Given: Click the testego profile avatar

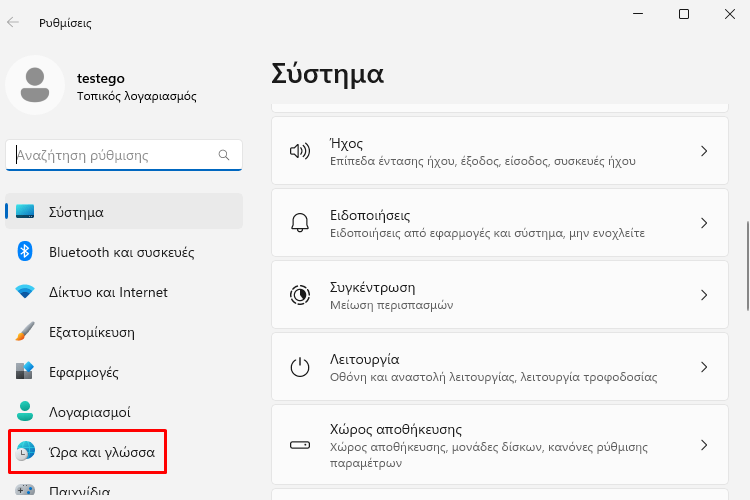Looking at the screenshot, I should click(x=35, y=85).
